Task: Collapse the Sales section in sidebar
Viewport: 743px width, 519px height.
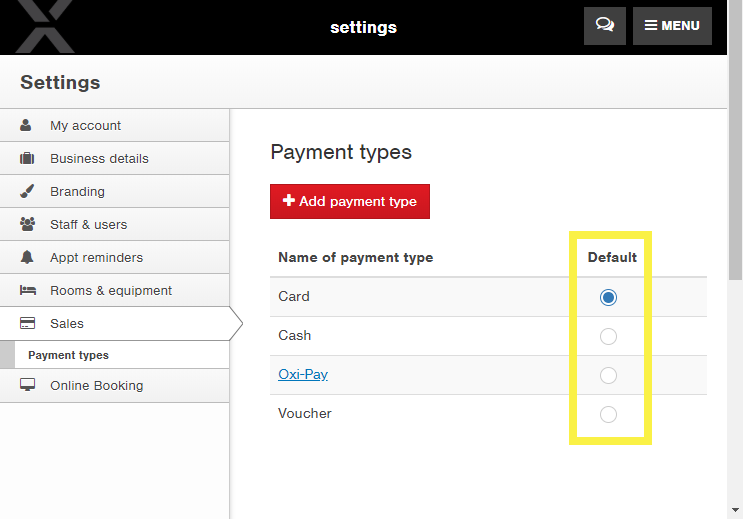Action: click(x=115, y=323)
